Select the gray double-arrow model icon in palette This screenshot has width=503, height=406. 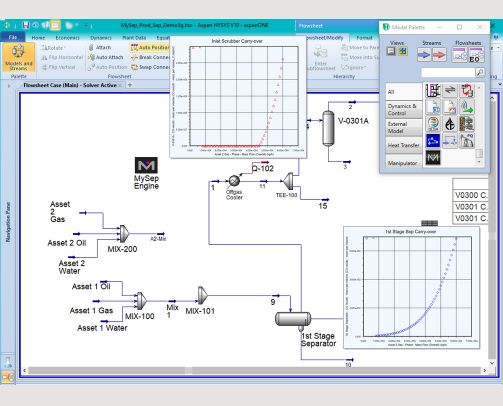click(450, 91)
